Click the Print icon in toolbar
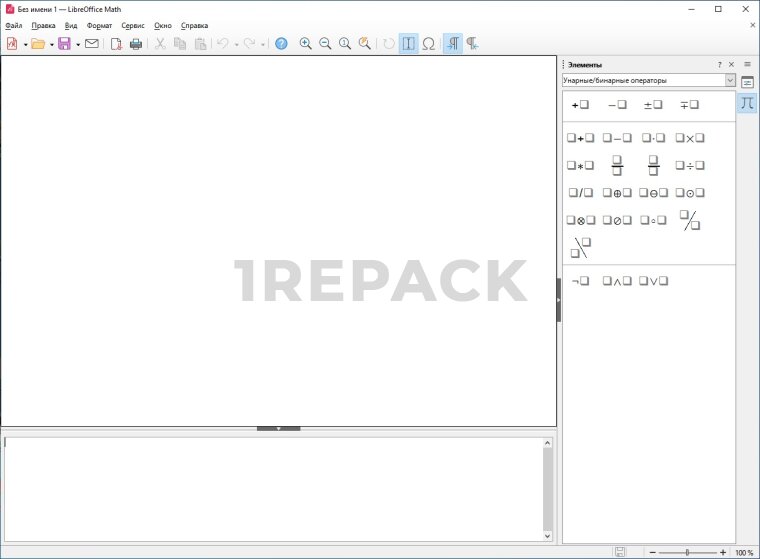Screen dimensions: 760x559 click(x=136, y=44)
